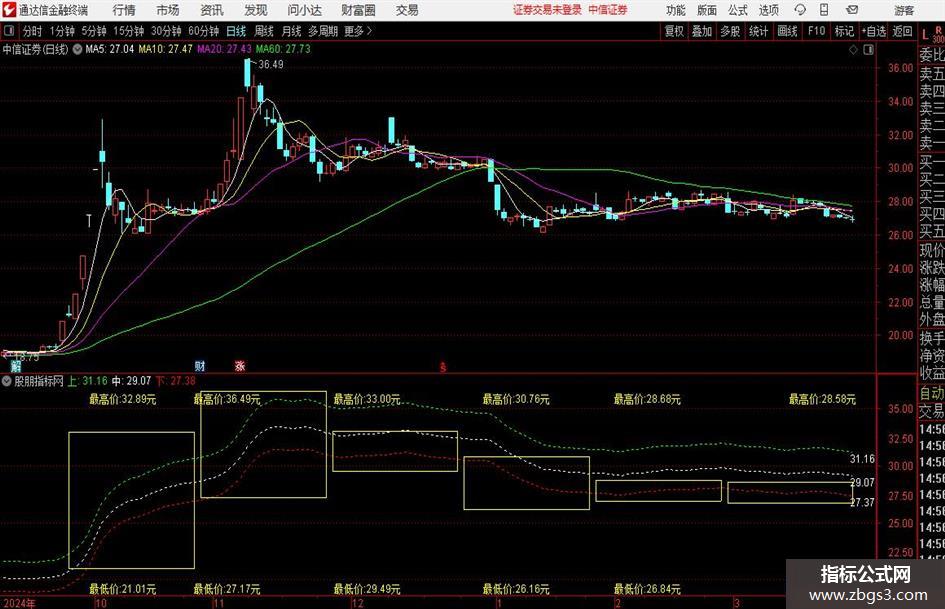Toggle the right panel icon beside the diamond
945x609 pixels.
tap(868, 50)
